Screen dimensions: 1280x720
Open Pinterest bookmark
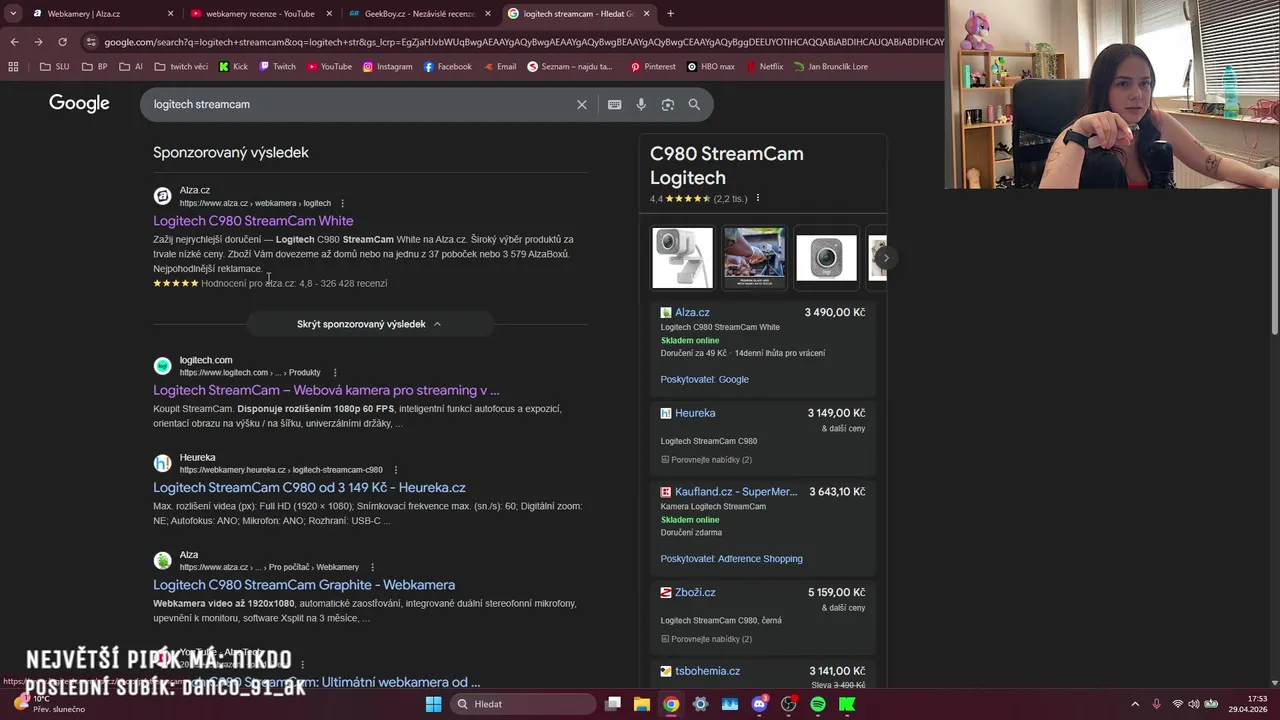pos(653,67)
